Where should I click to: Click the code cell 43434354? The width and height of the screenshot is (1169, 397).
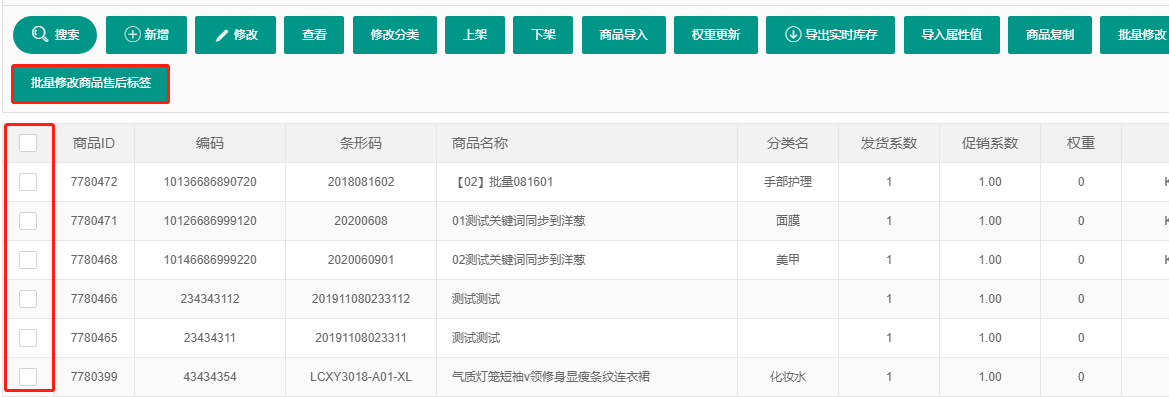[x=210, y=377]
